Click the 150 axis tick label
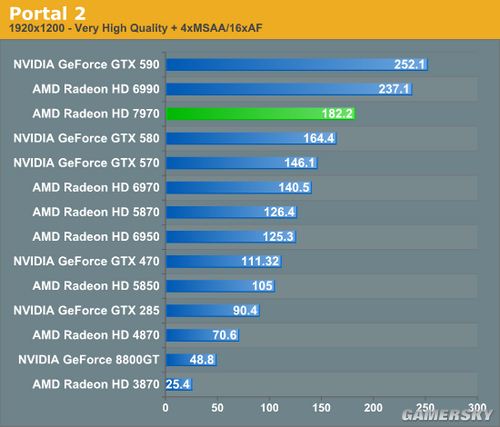 [x=321, y=408]
